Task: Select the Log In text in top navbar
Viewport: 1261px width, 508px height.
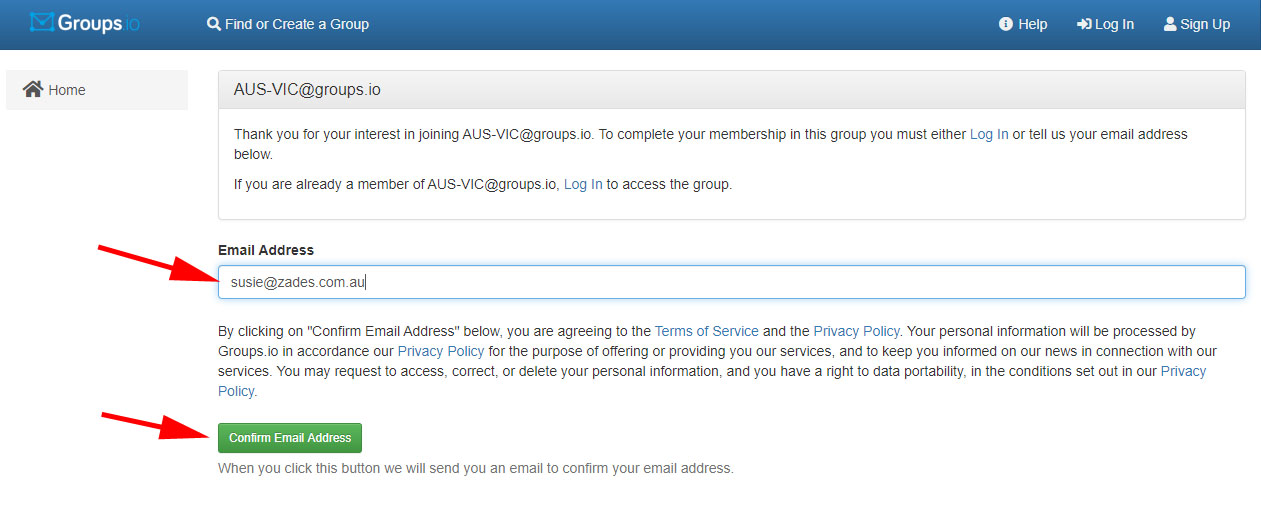Action: [1114, 24]
